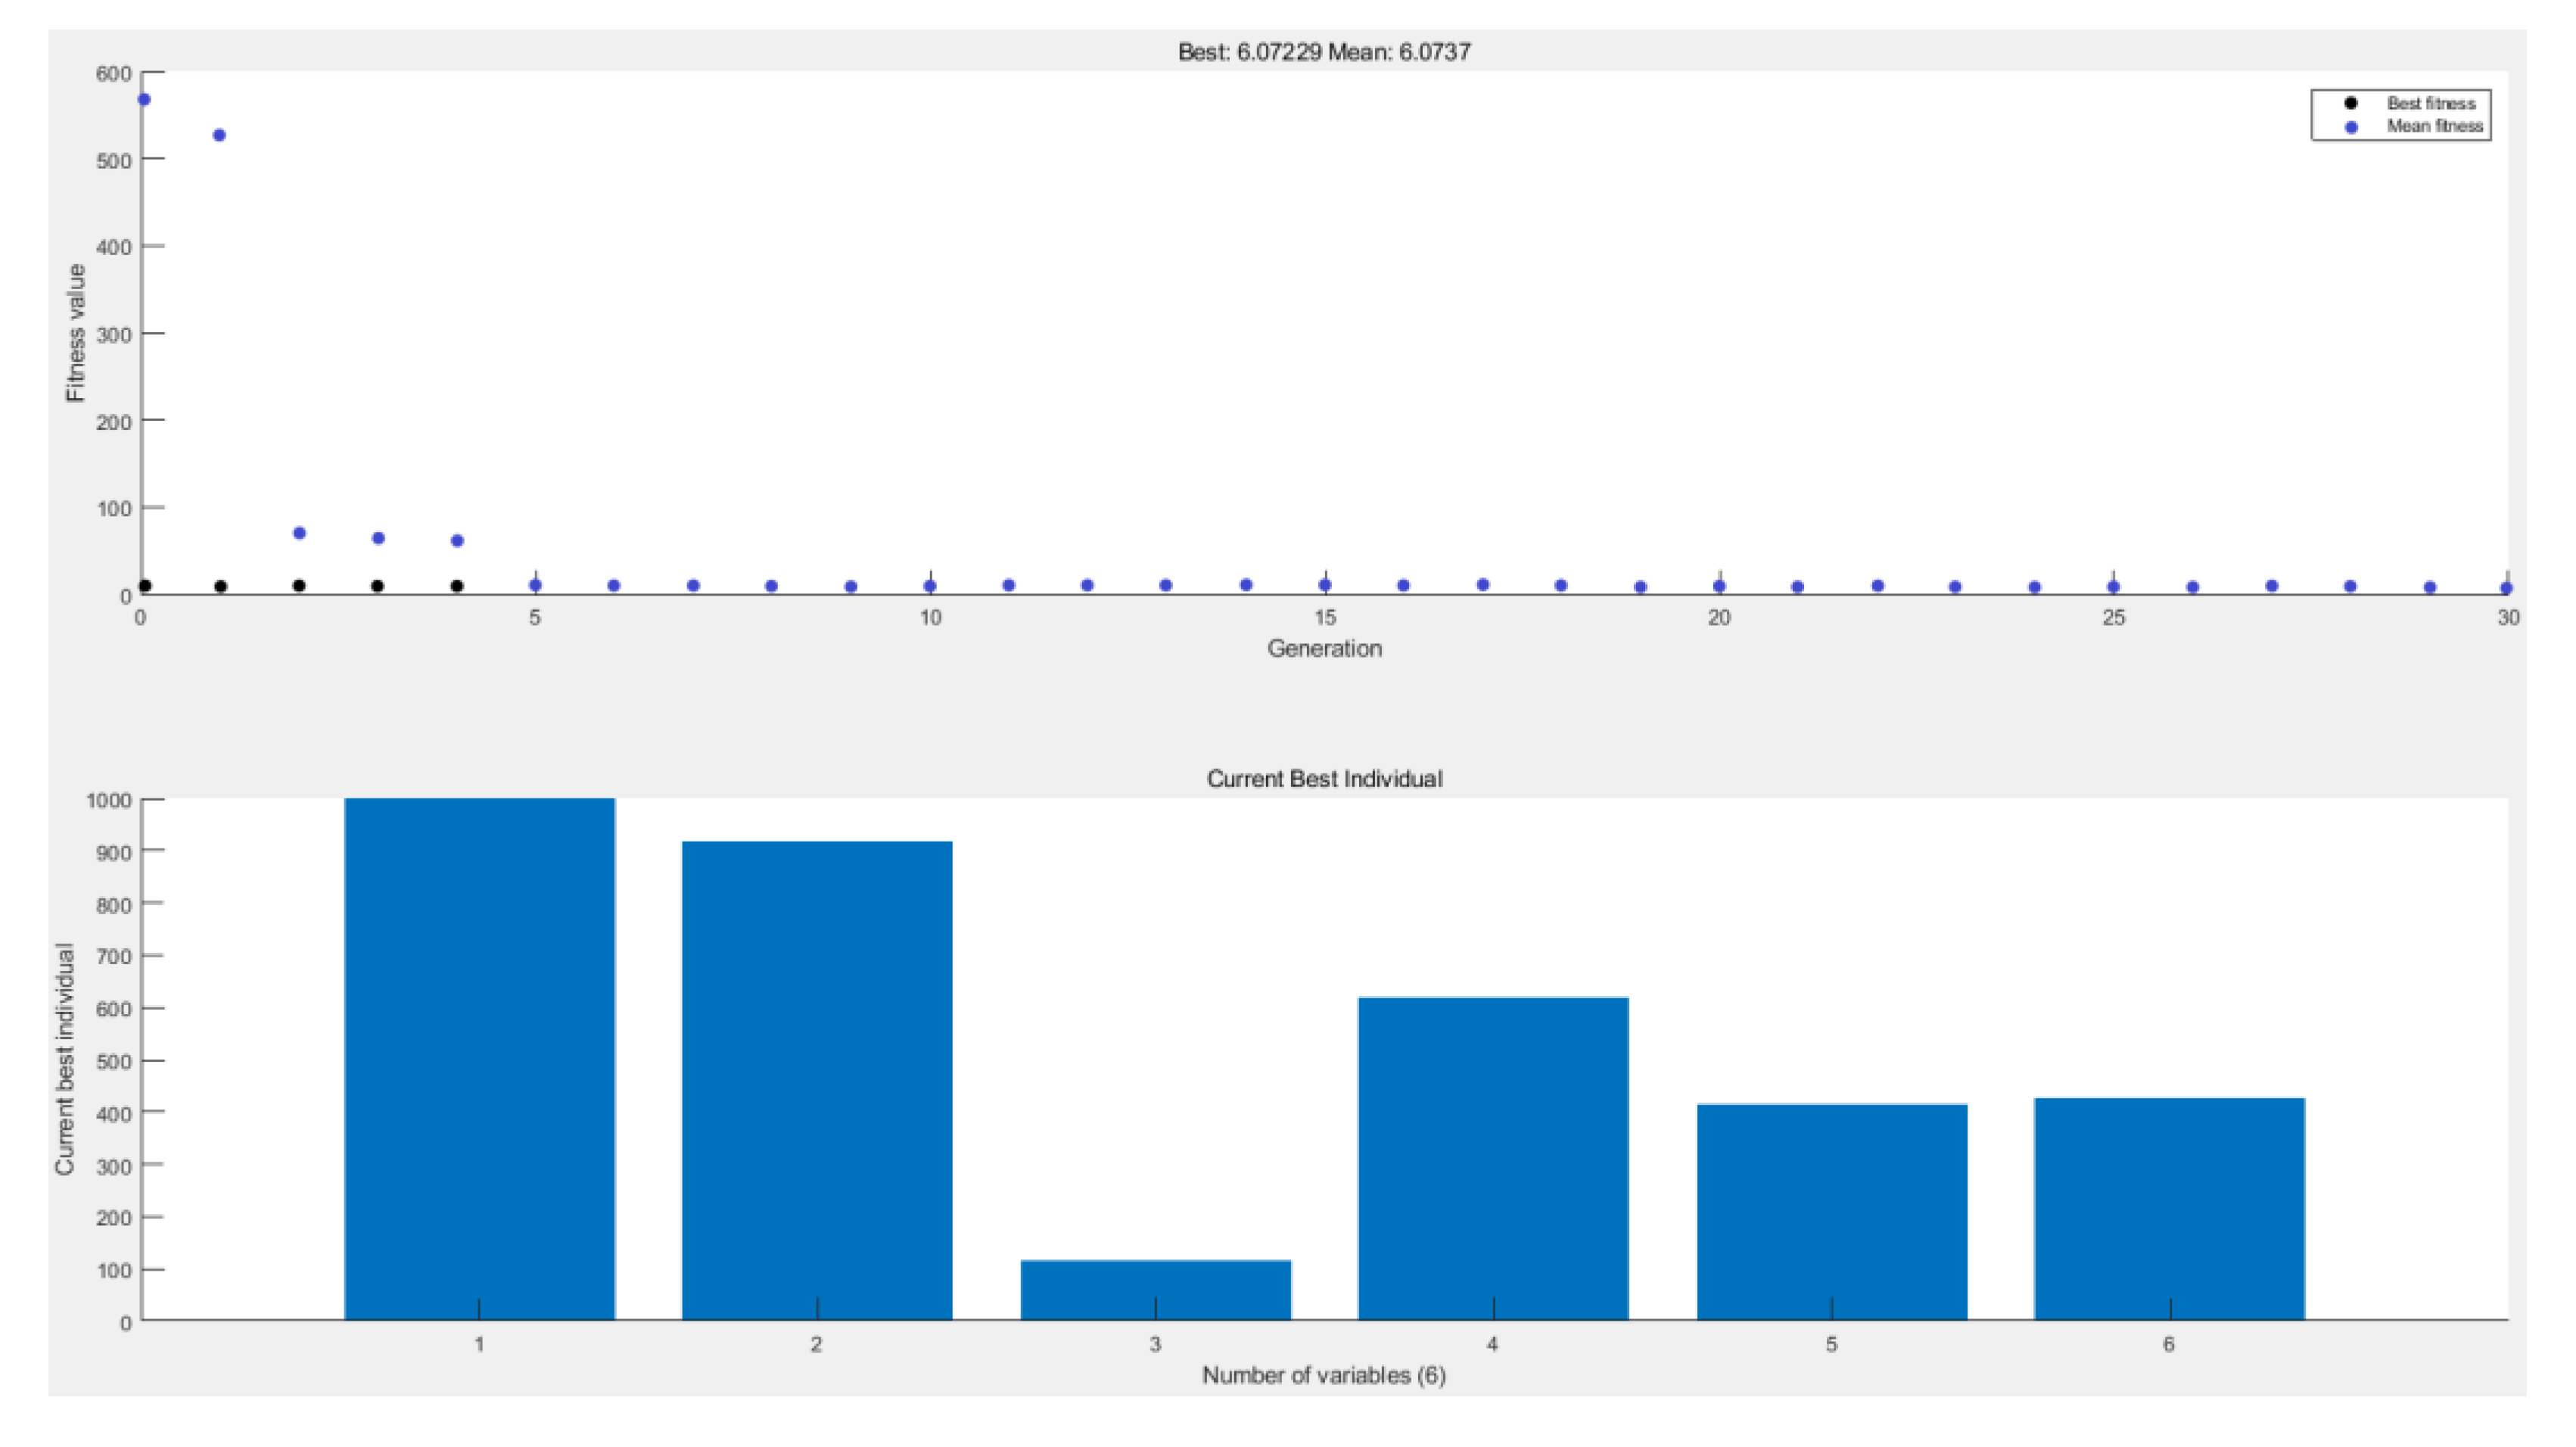Select the 'Mean fitness' legend label
This screenshot has width=2576, height=1447.
coord(2434,127)
